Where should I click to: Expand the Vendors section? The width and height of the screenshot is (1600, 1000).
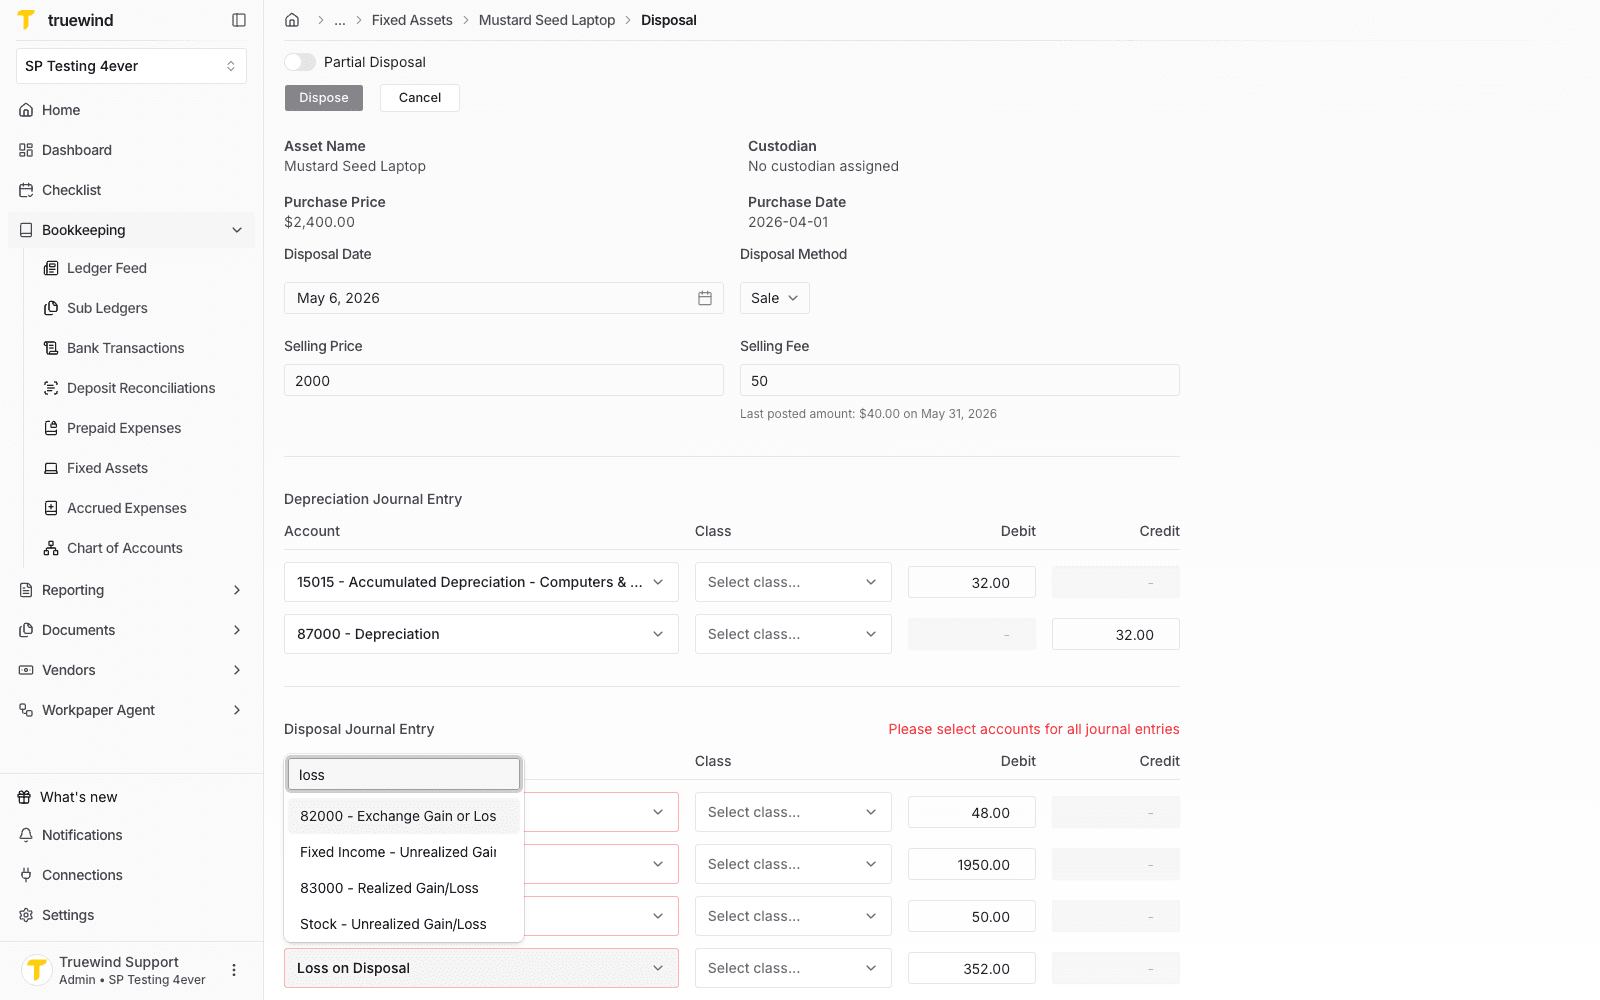[237, 670]
